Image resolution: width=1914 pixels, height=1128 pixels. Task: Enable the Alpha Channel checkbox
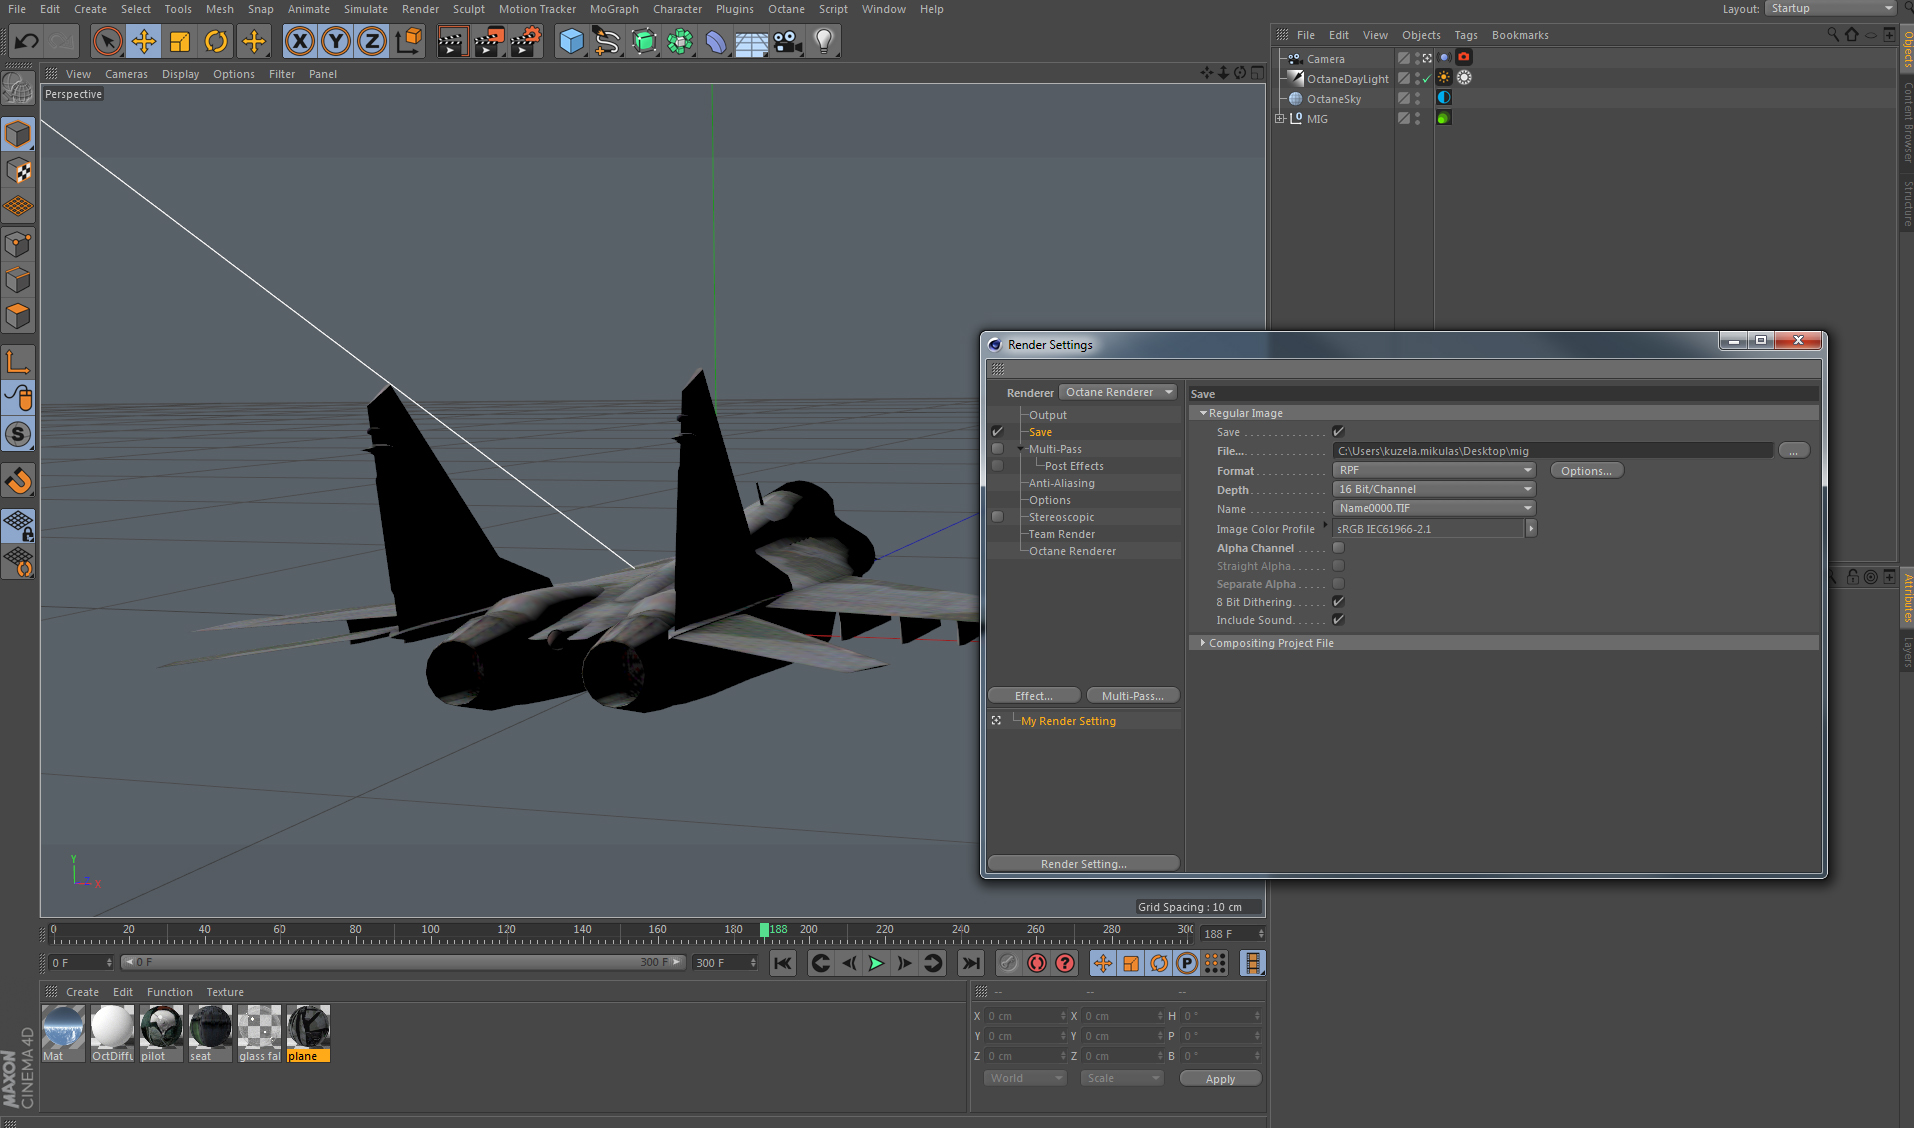1338,548
